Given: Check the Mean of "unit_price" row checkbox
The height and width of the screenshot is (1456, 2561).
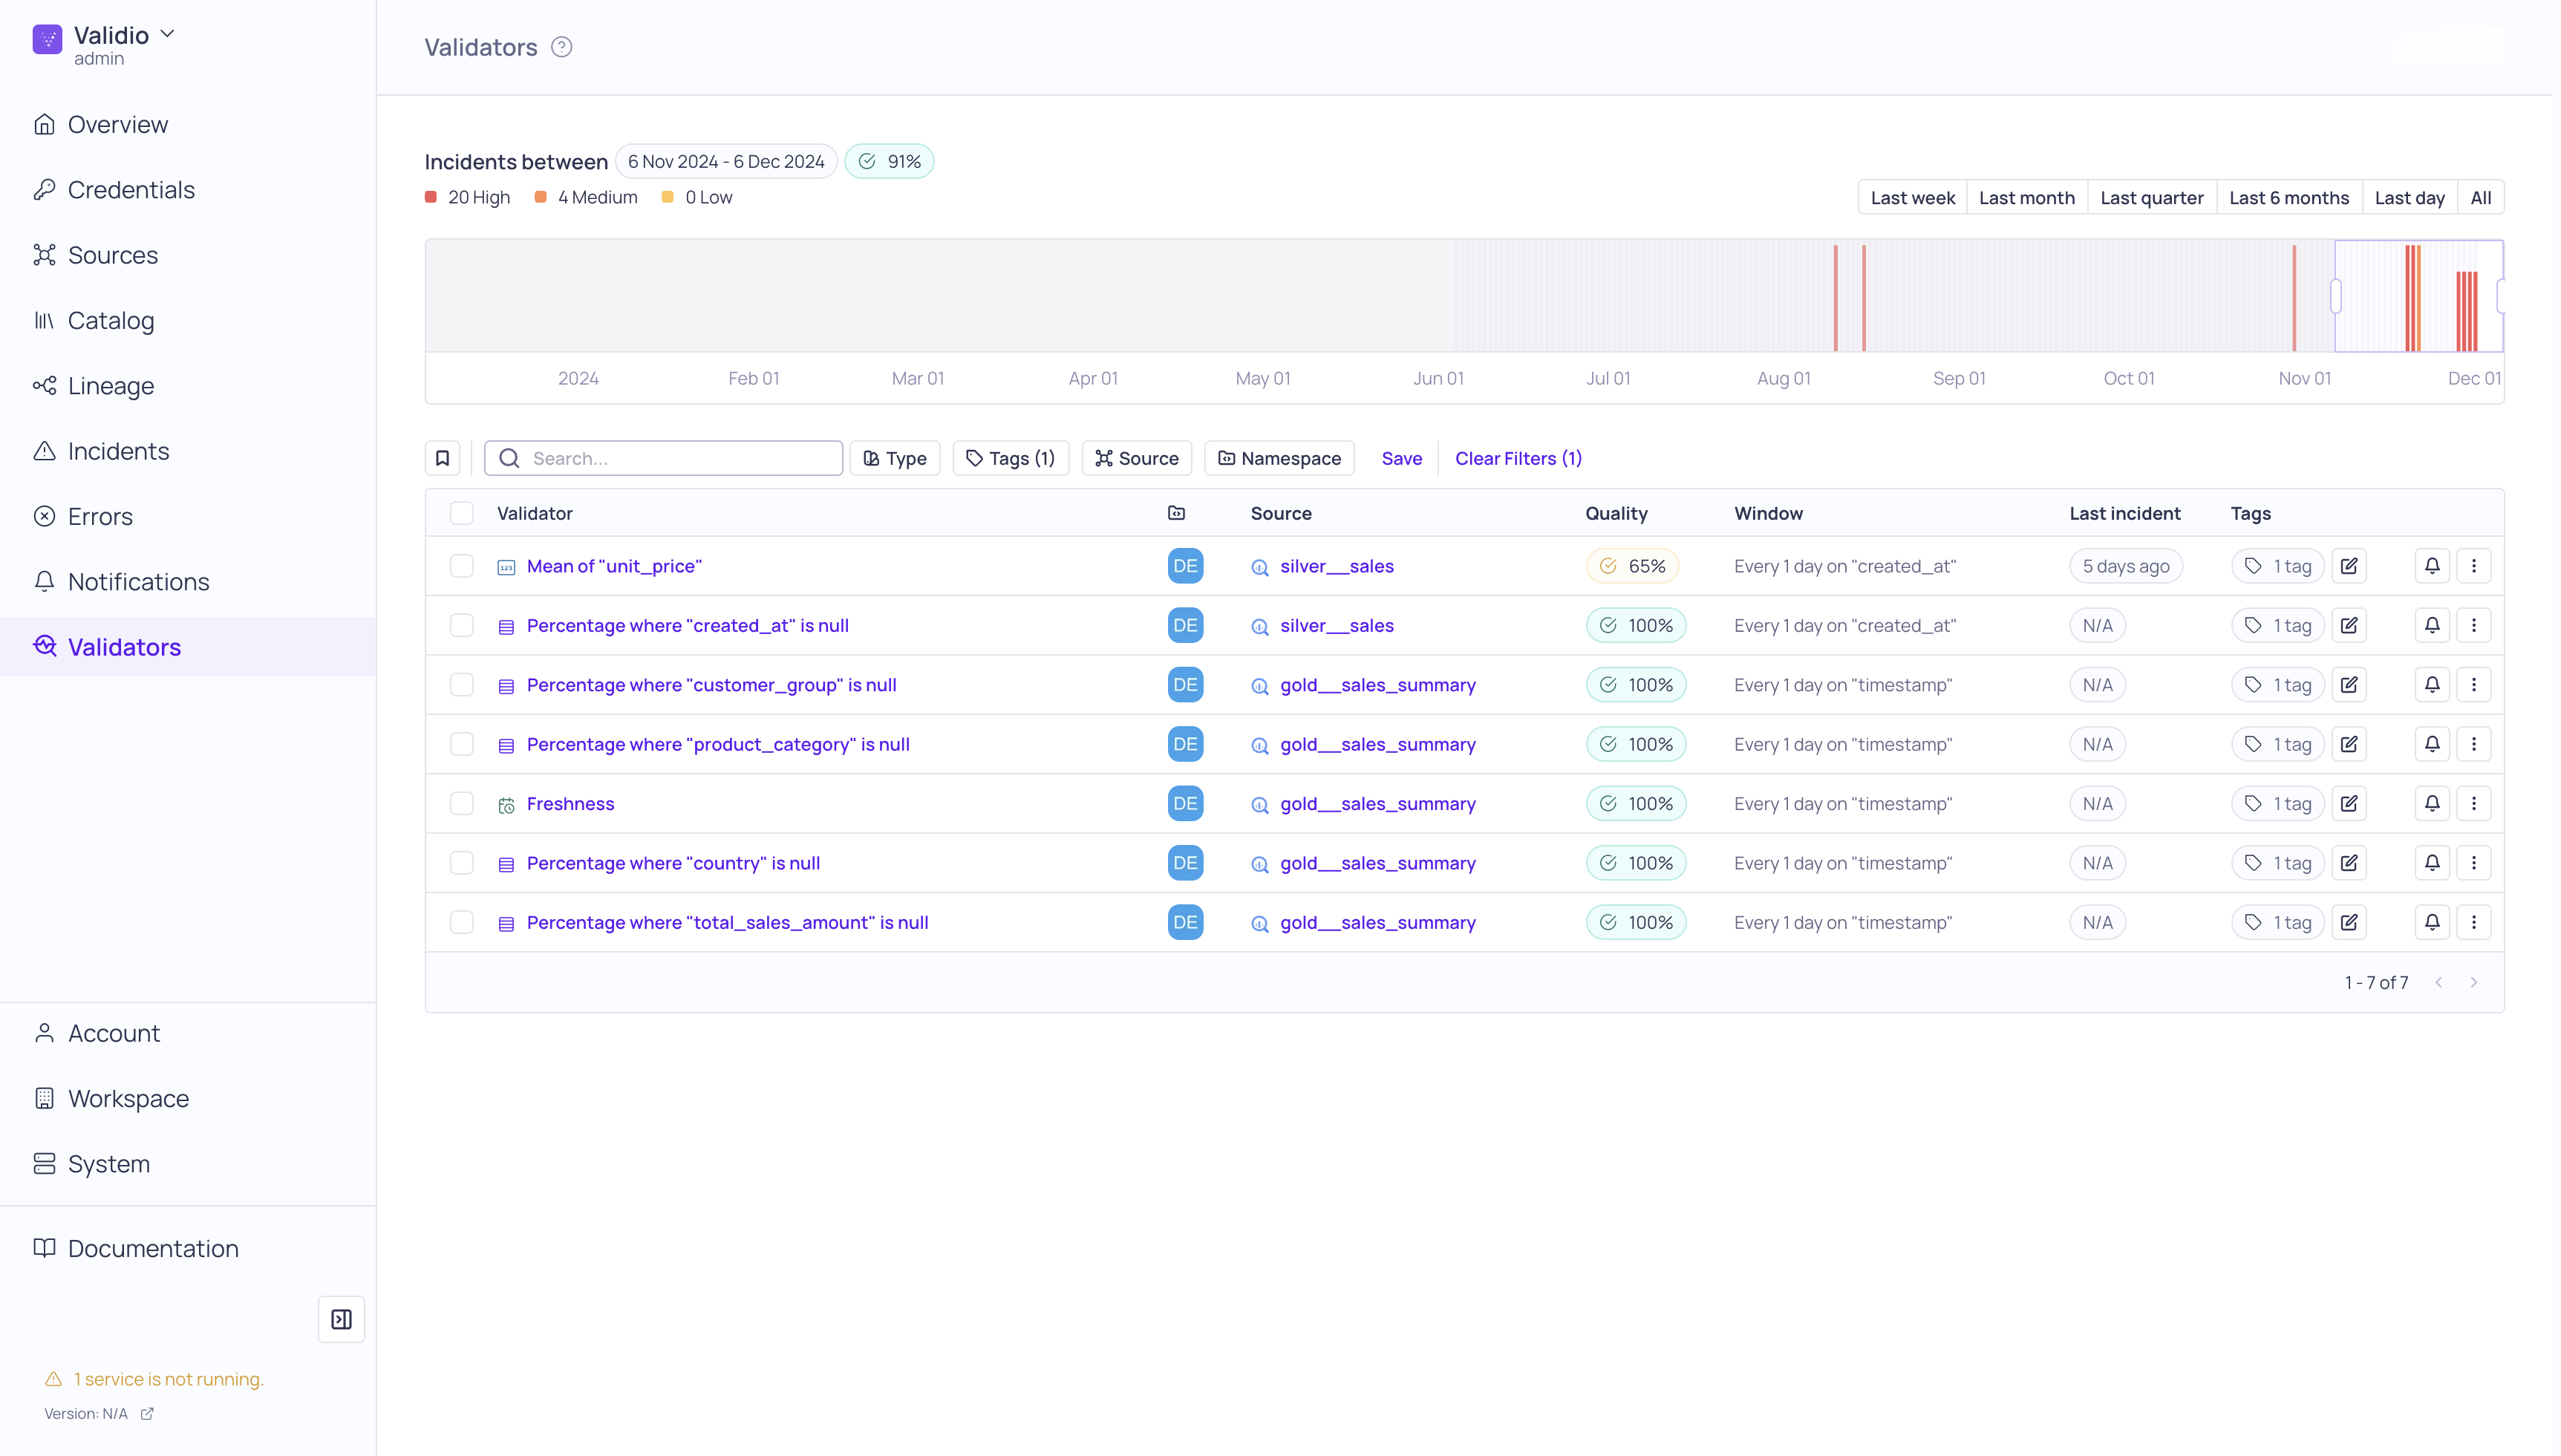Looking at the screenshot, I should point(461,566).
